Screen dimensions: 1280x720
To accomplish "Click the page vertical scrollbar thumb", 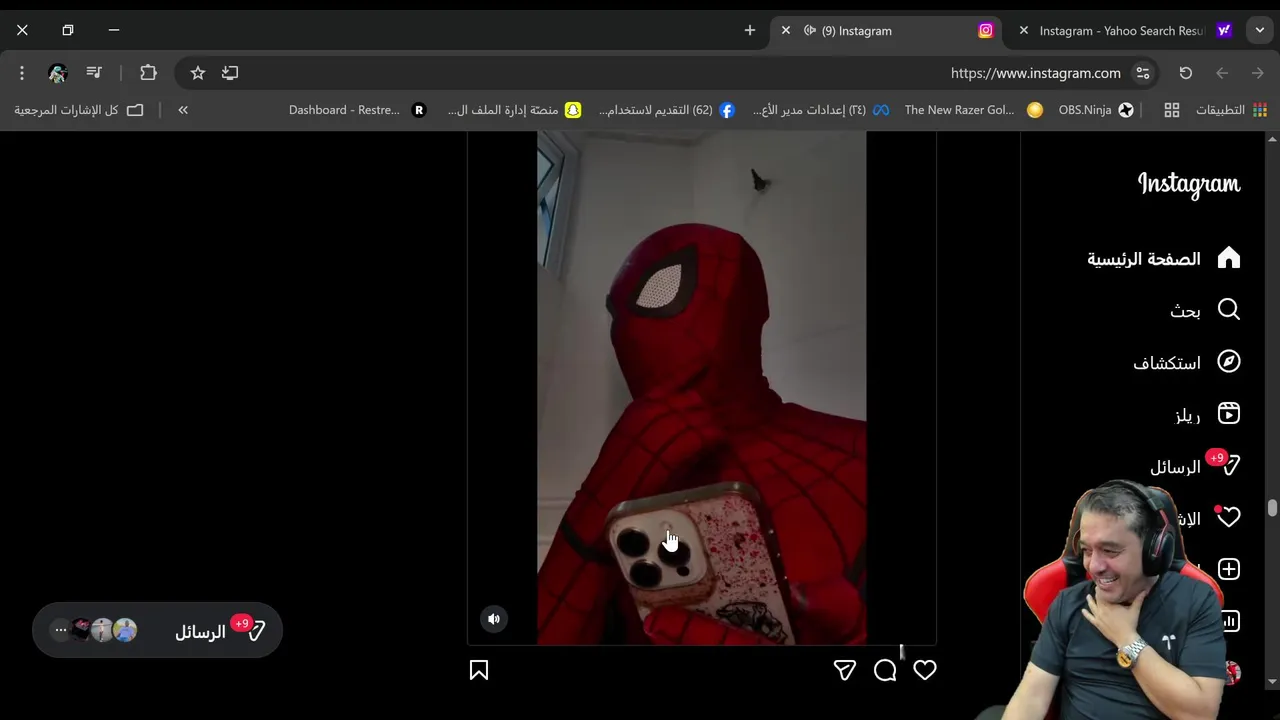I will coord(1272,508).
